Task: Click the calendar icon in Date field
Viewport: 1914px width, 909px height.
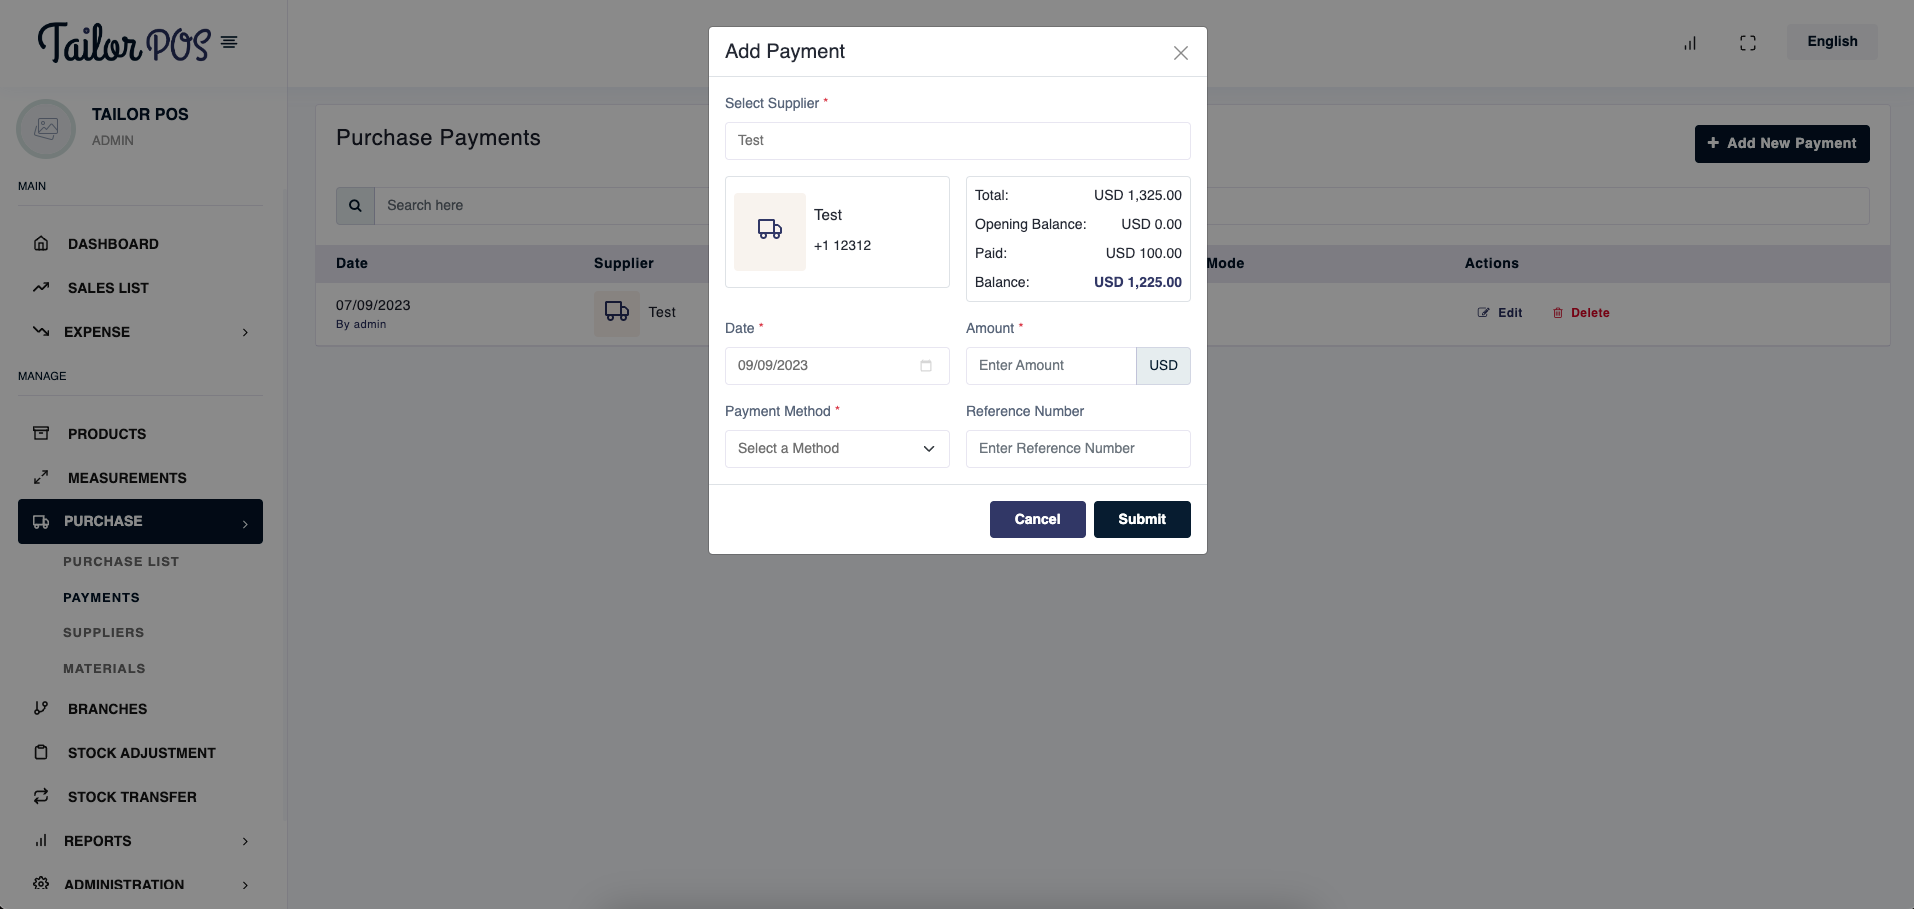Action: click(x=926, y=366)
